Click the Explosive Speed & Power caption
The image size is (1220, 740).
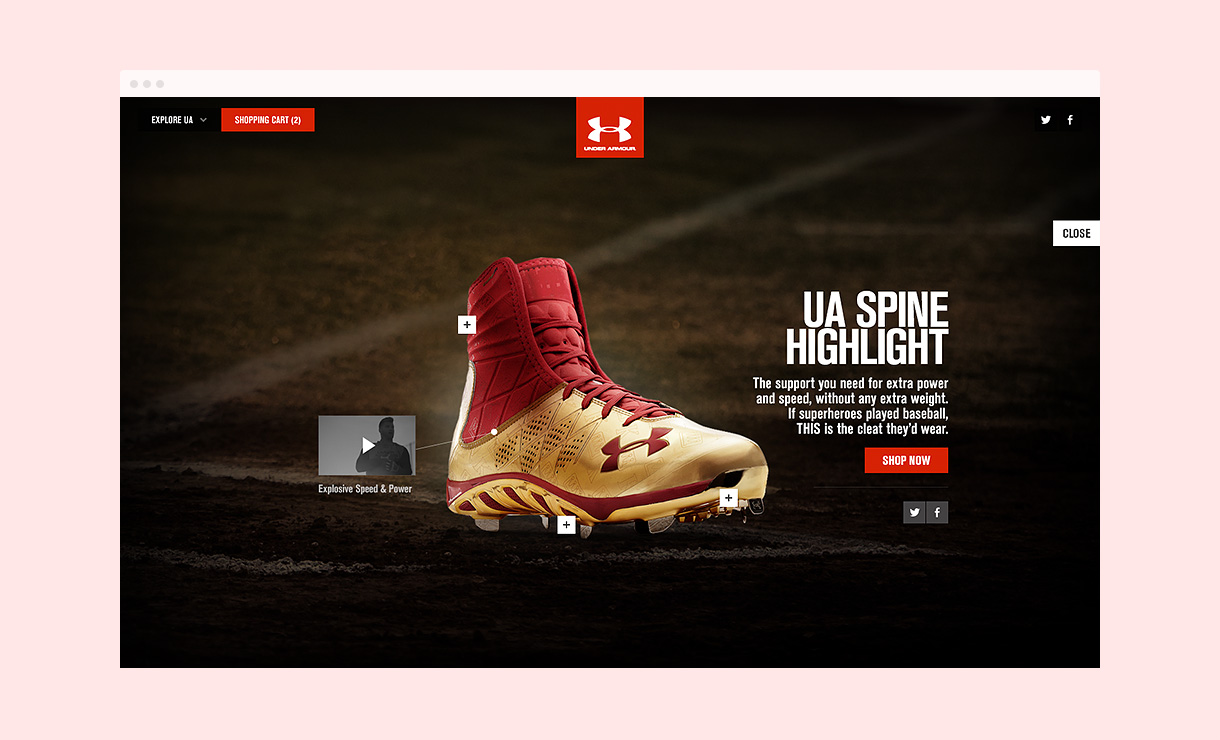365,489
